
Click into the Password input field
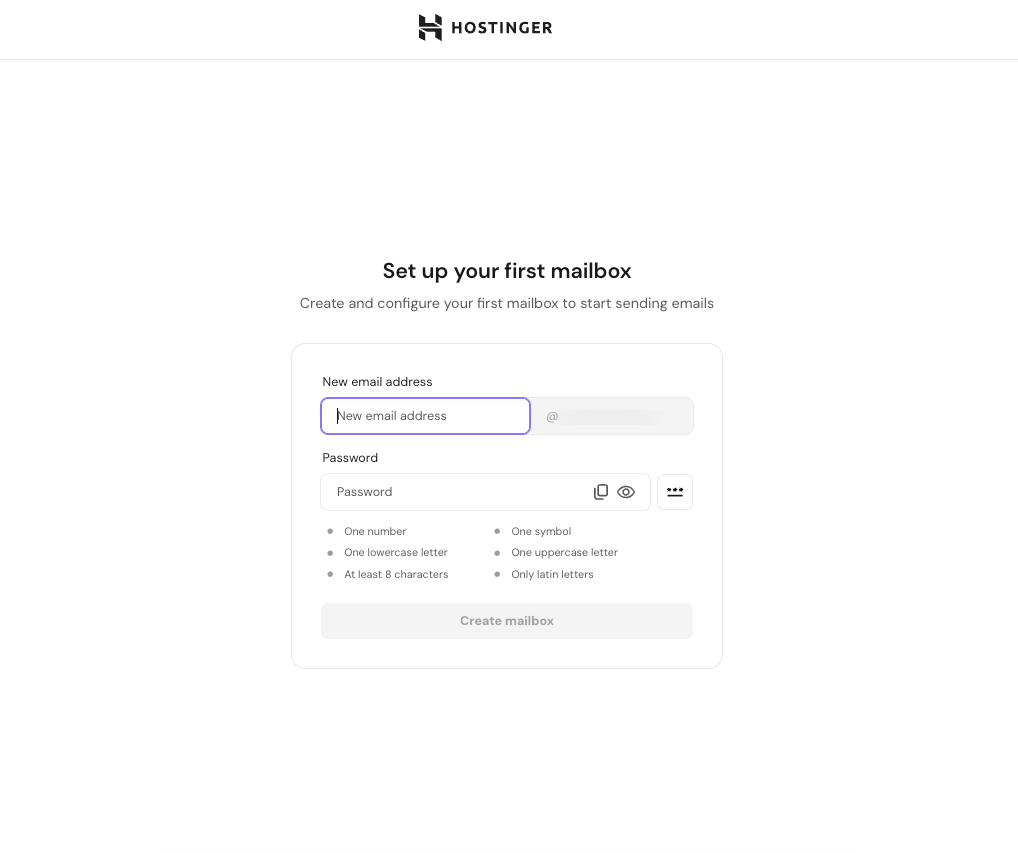point(460,492)
